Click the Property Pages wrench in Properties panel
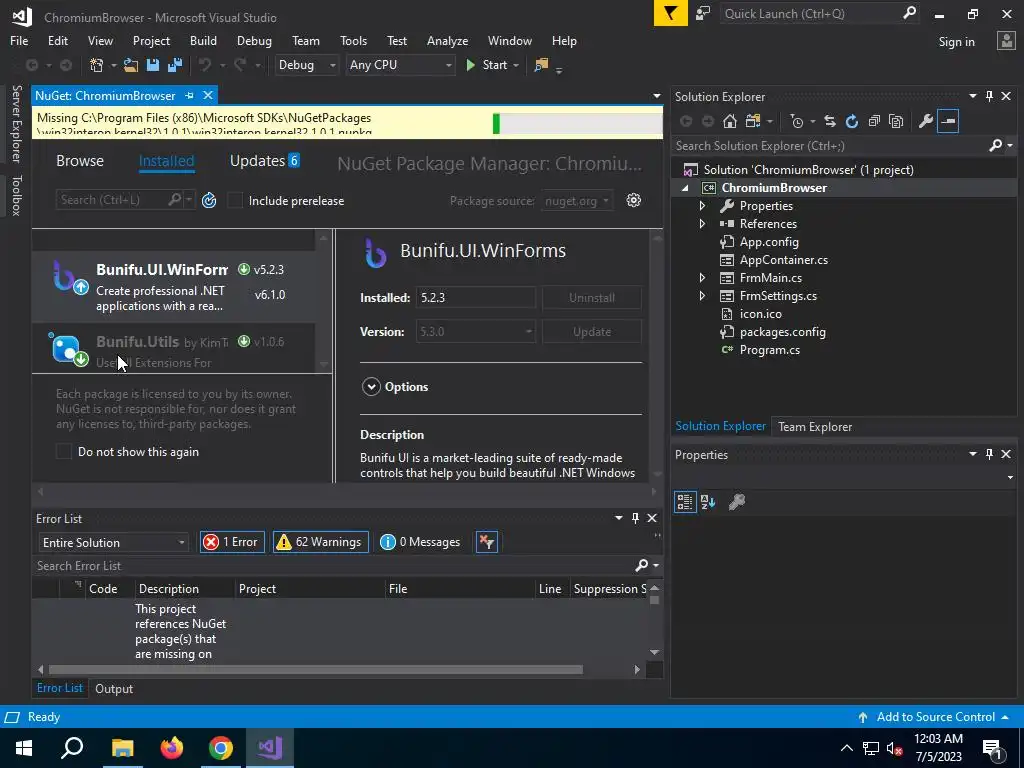The height and width of the screenshot is (768, 1024). pos(737,502)
